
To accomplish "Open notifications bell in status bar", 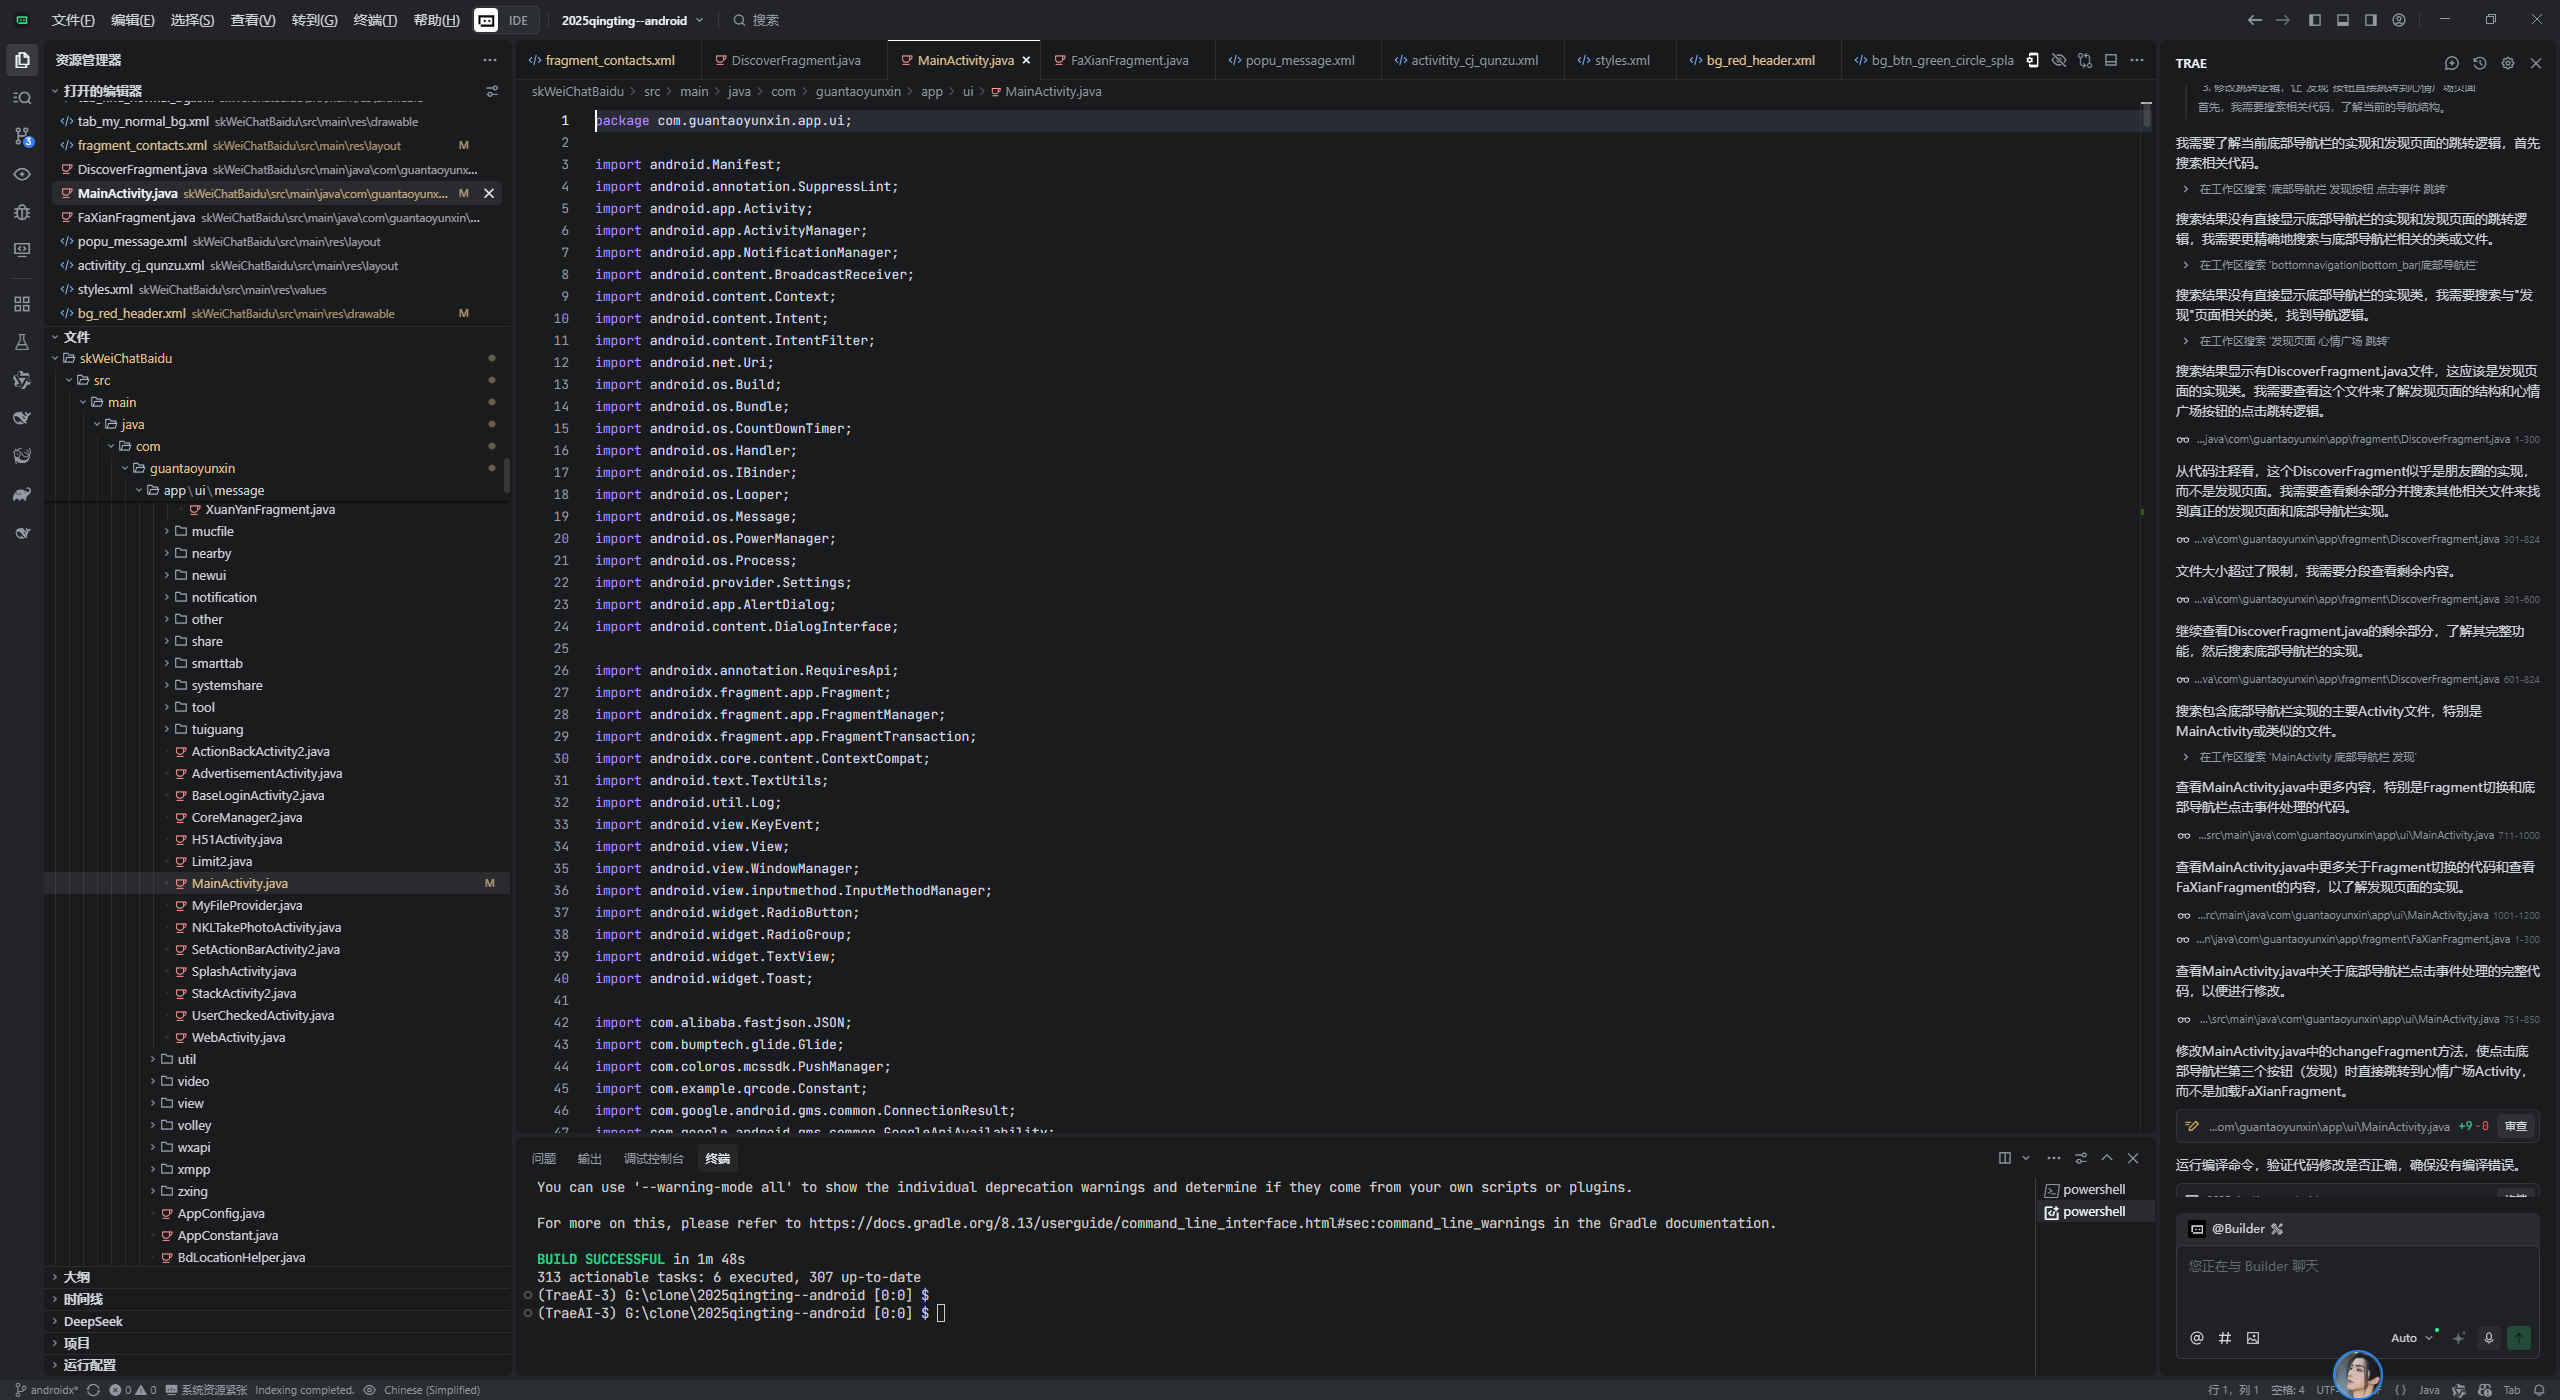I will coord(2539,1390).
